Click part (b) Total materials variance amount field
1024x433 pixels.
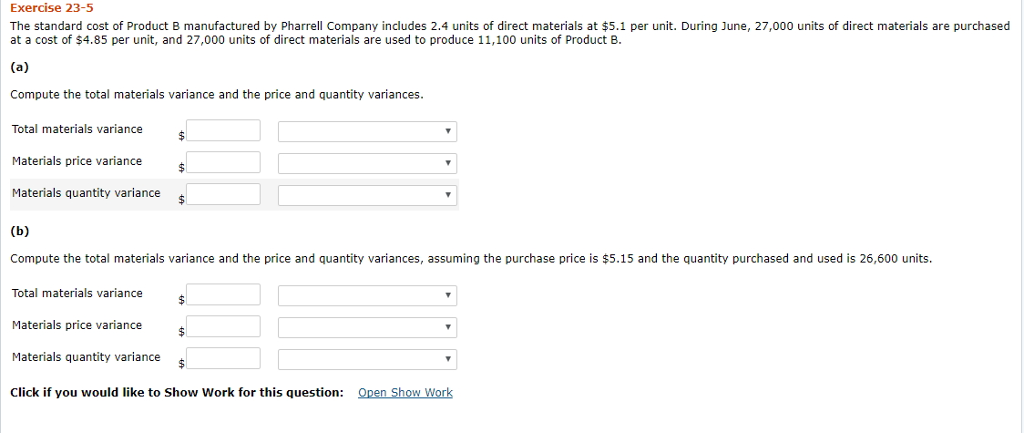pos(223,295)
